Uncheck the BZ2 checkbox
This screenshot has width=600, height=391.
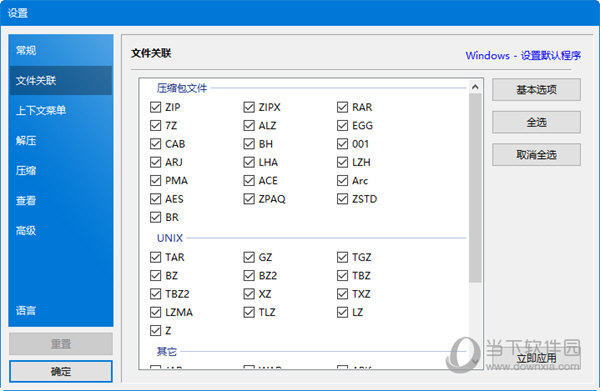pos(249,275)
